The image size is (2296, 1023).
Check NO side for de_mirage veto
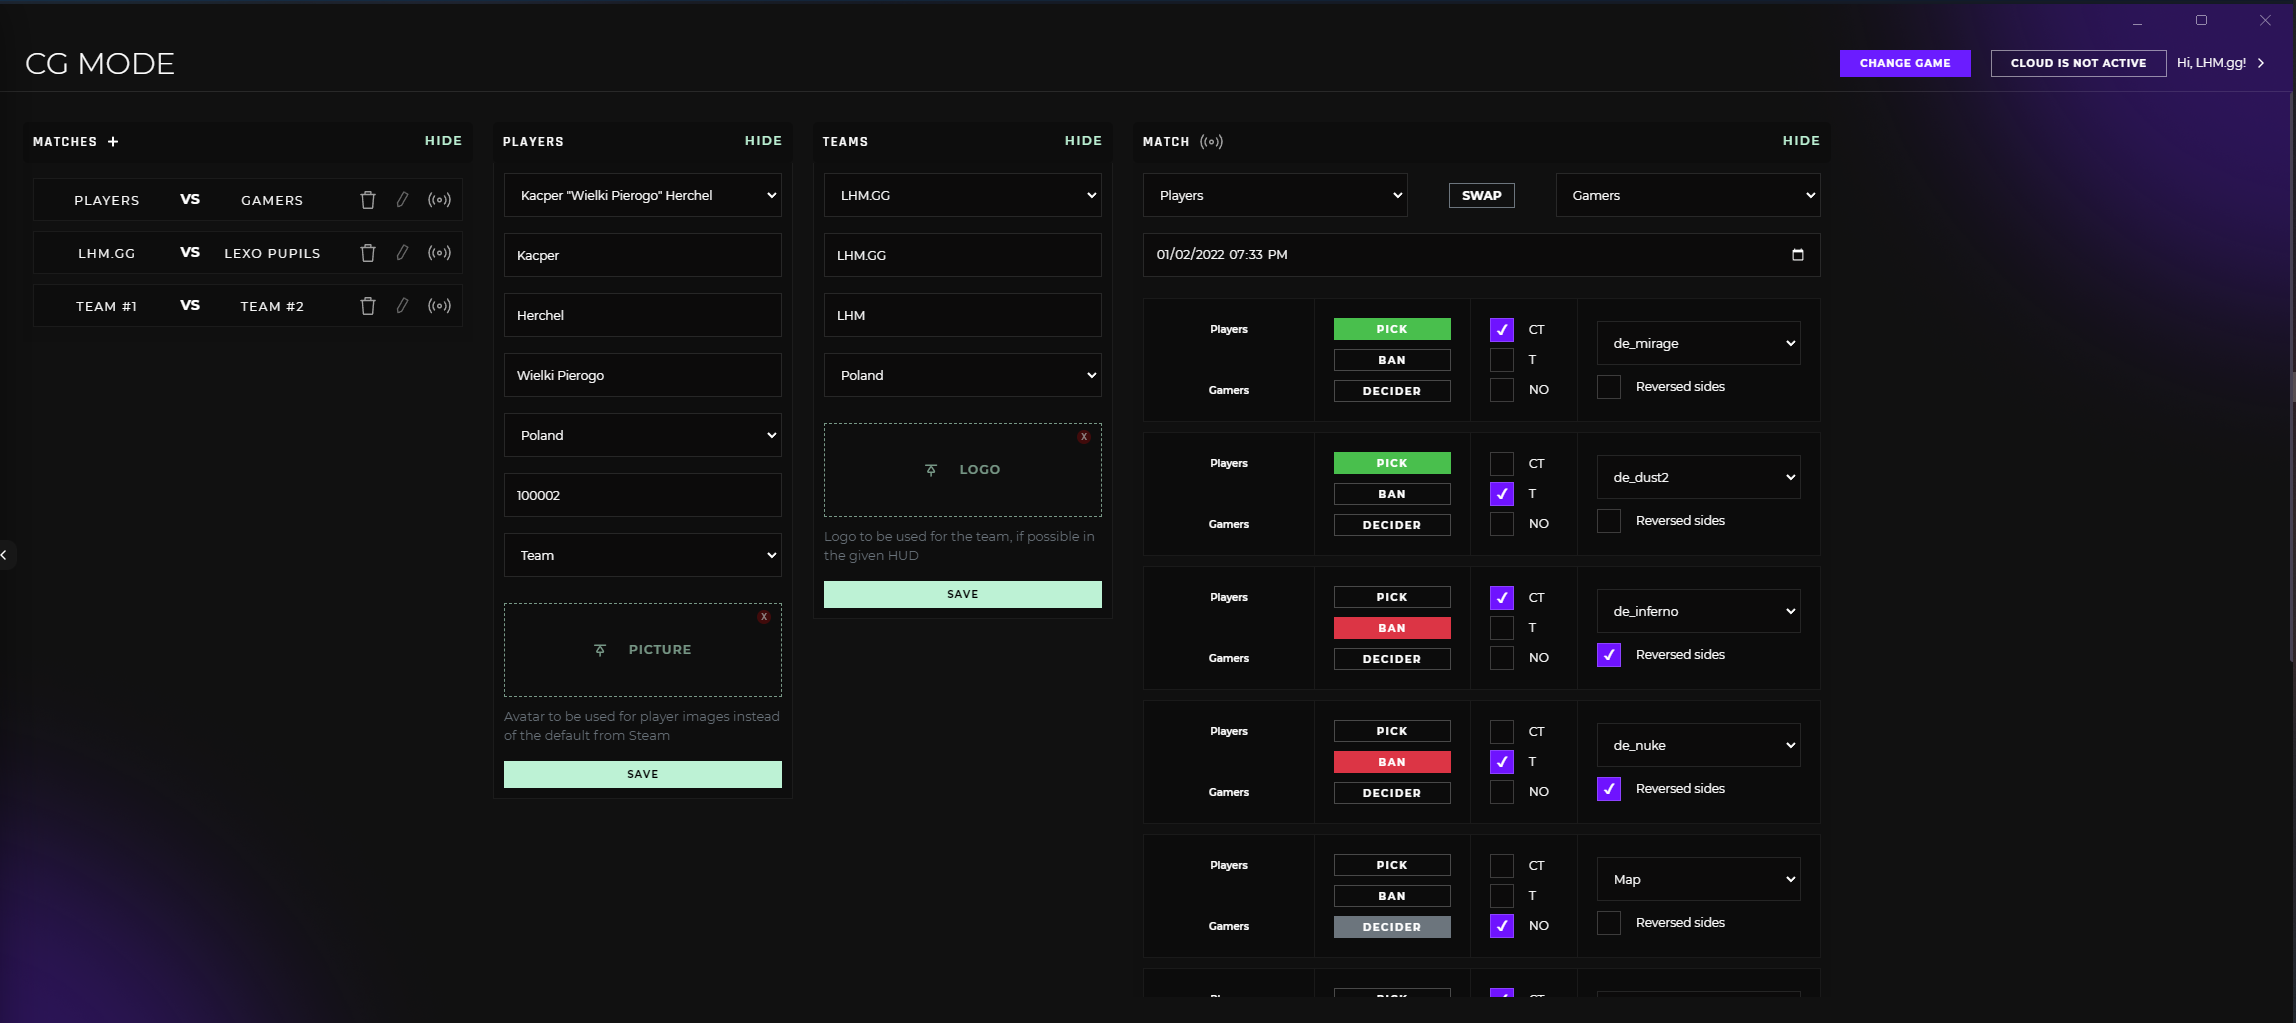click(x=1502, y=390)
